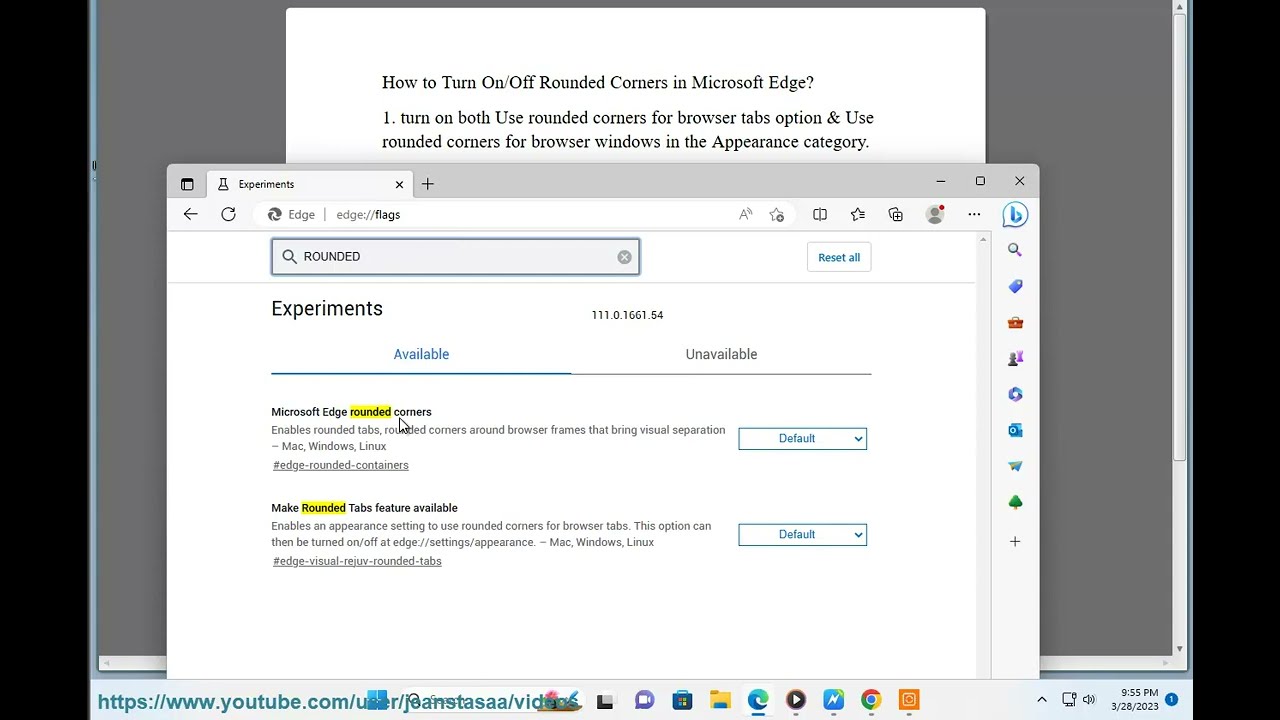Open sidebar Search icon
The width and height of the screenshot is (1280, 720).
(1015, 250)
